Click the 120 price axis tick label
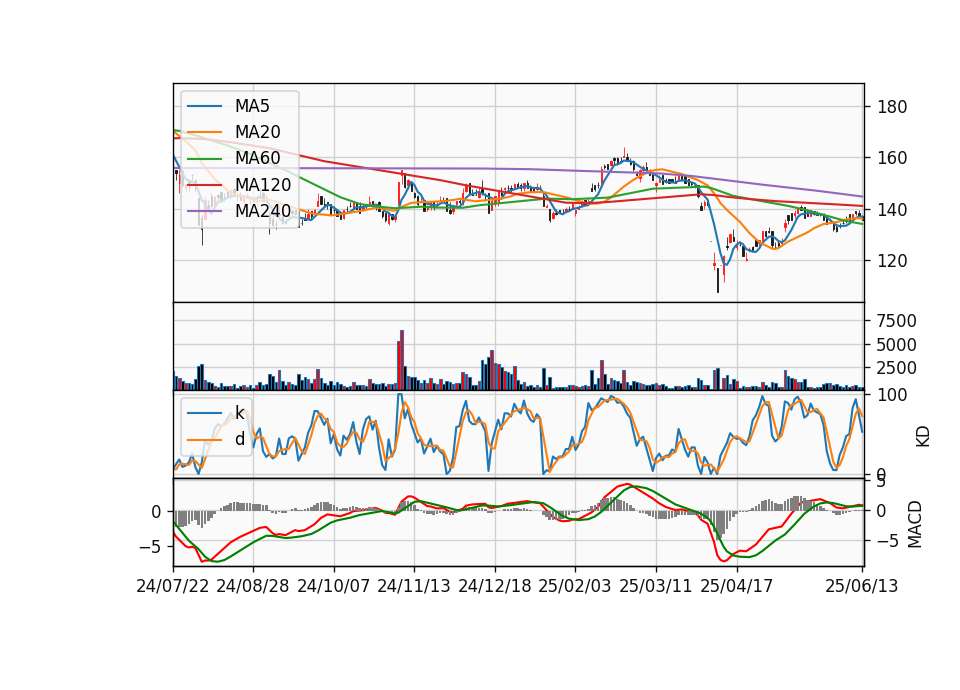This screenshot has height=690, width=960. click(x=892, y=261)
